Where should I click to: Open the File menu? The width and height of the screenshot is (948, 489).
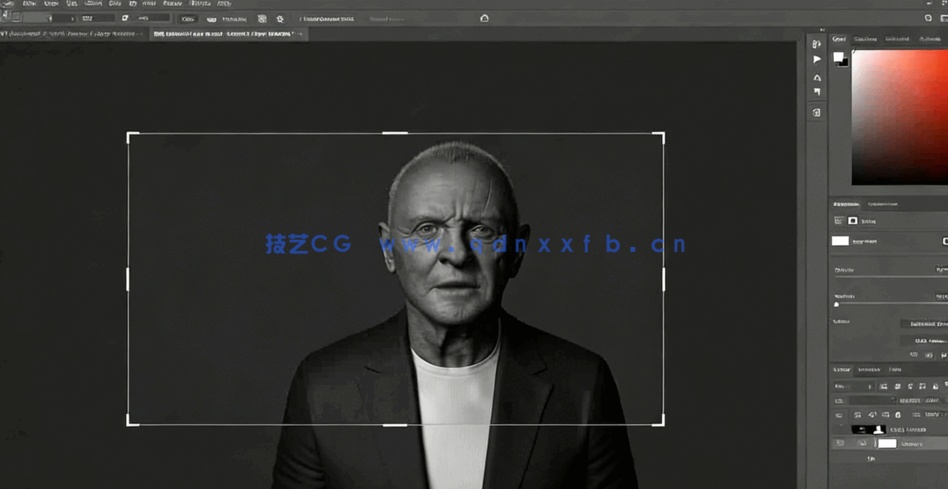point(30,4)
